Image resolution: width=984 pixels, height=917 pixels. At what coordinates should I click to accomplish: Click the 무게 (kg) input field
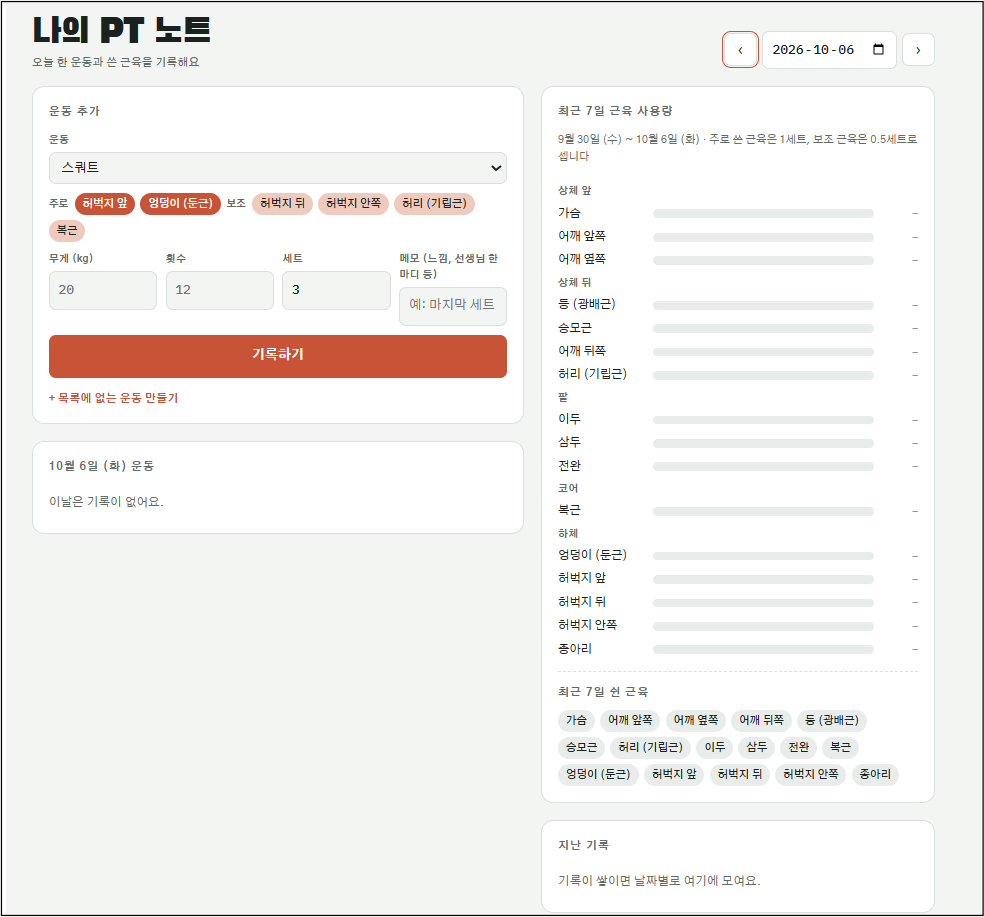103,290
